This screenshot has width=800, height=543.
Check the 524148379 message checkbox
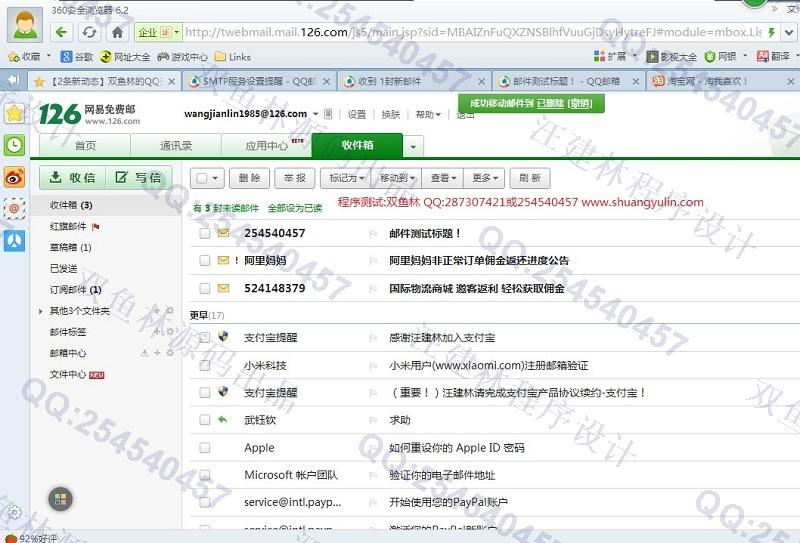[x=205, y=288]
